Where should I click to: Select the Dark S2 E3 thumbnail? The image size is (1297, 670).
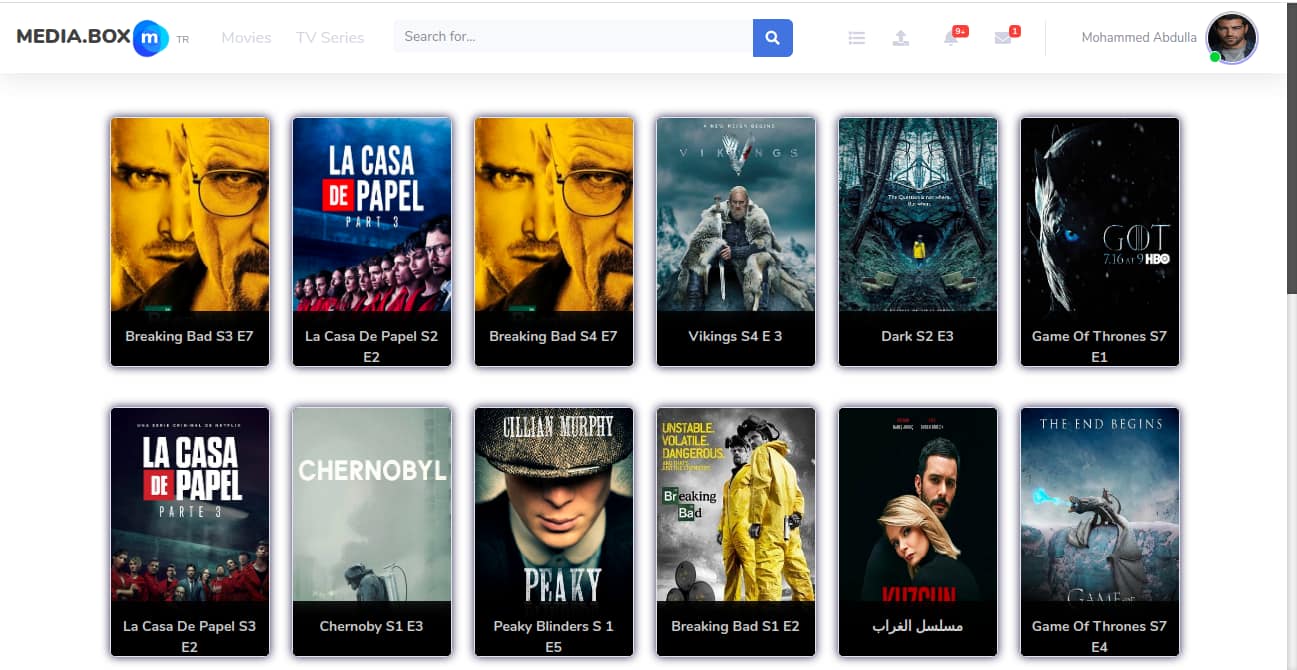pyautogui.click(x=918, y=214)
